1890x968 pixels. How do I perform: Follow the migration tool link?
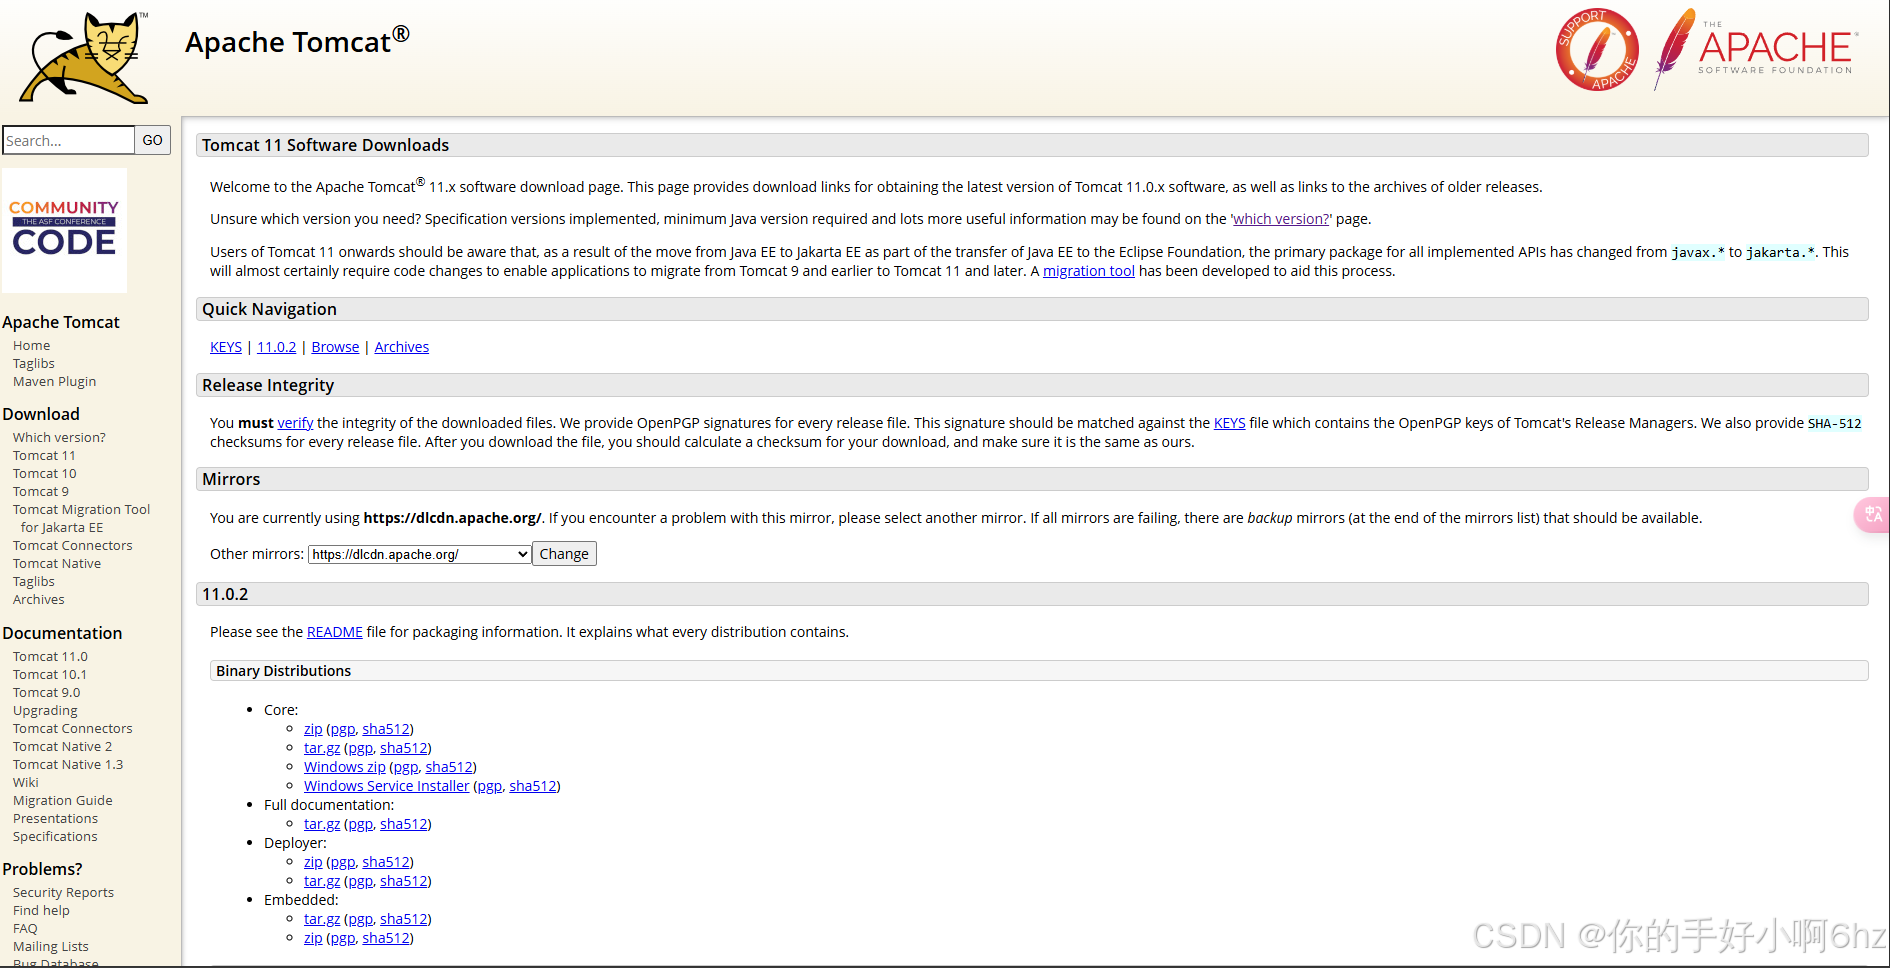coord(1089,271)
